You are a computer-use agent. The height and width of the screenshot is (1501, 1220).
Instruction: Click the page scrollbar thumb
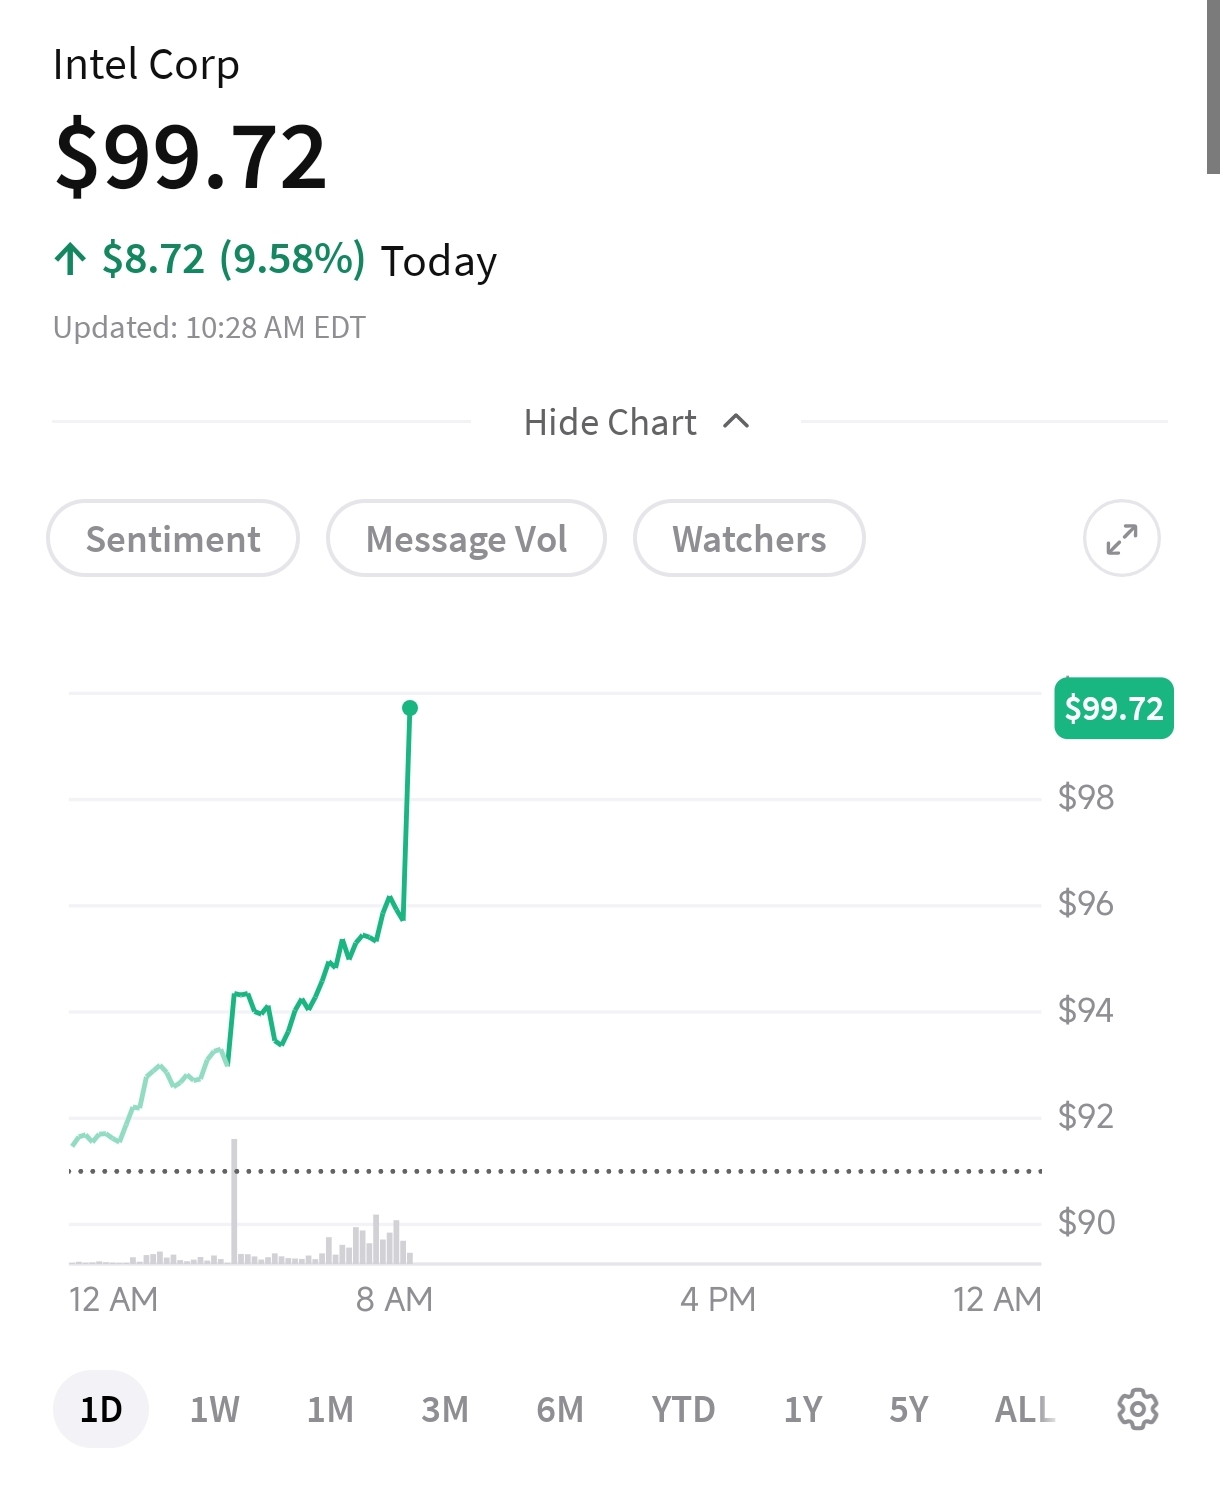point(1213,87)
